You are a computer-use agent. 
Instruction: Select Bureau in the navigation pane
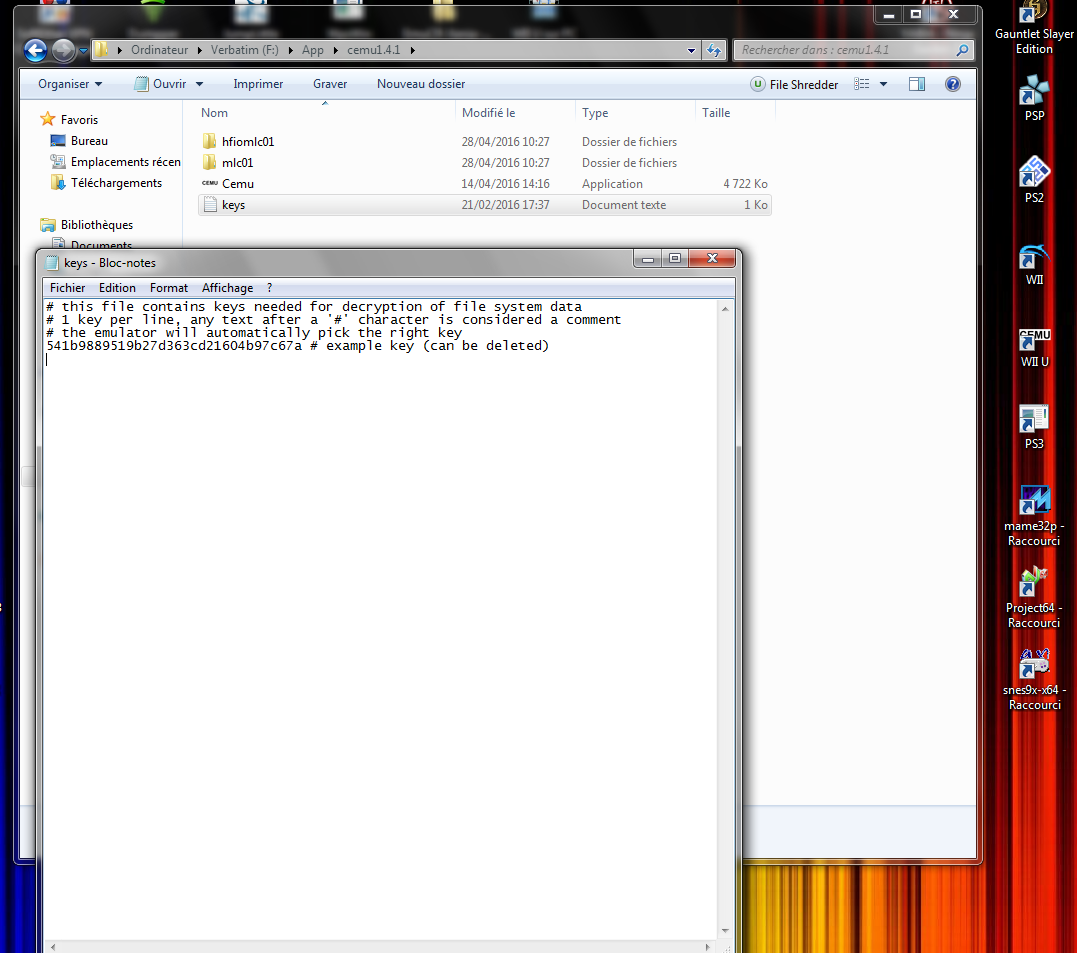click(79, 141)
